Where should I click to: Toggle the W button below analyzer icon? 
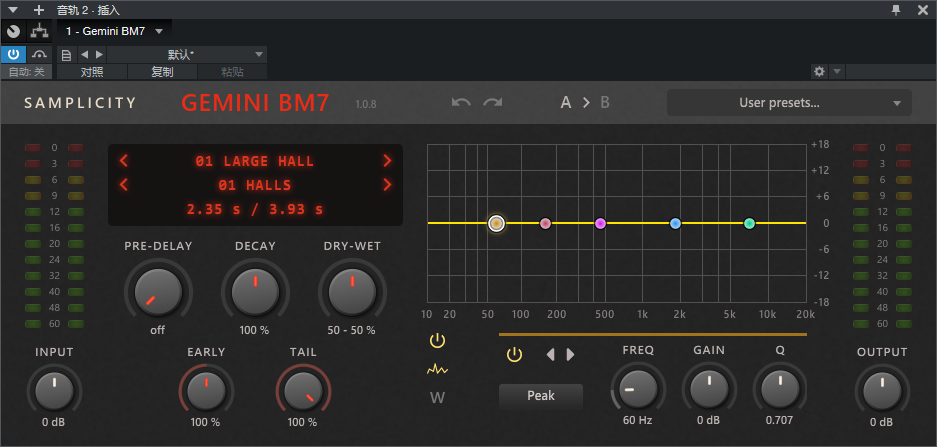coord(437,397)
